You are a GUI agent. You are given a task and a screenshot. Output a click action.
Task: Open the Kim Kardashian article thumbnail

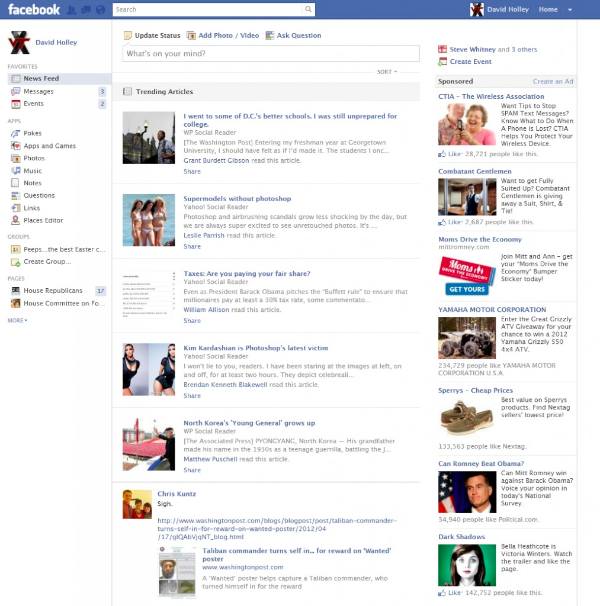click(x=149, y=368)
